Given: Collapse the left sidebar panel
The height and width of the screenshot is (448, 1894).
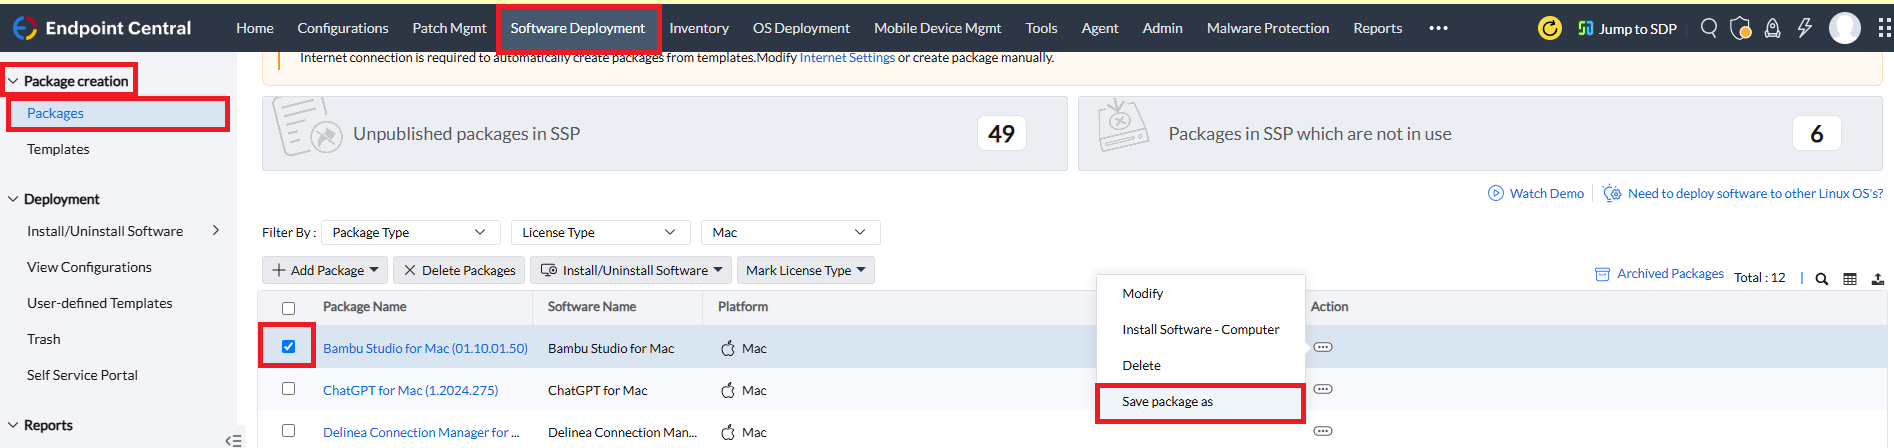Looking at the screenshot, I should (x=233, y=440).
